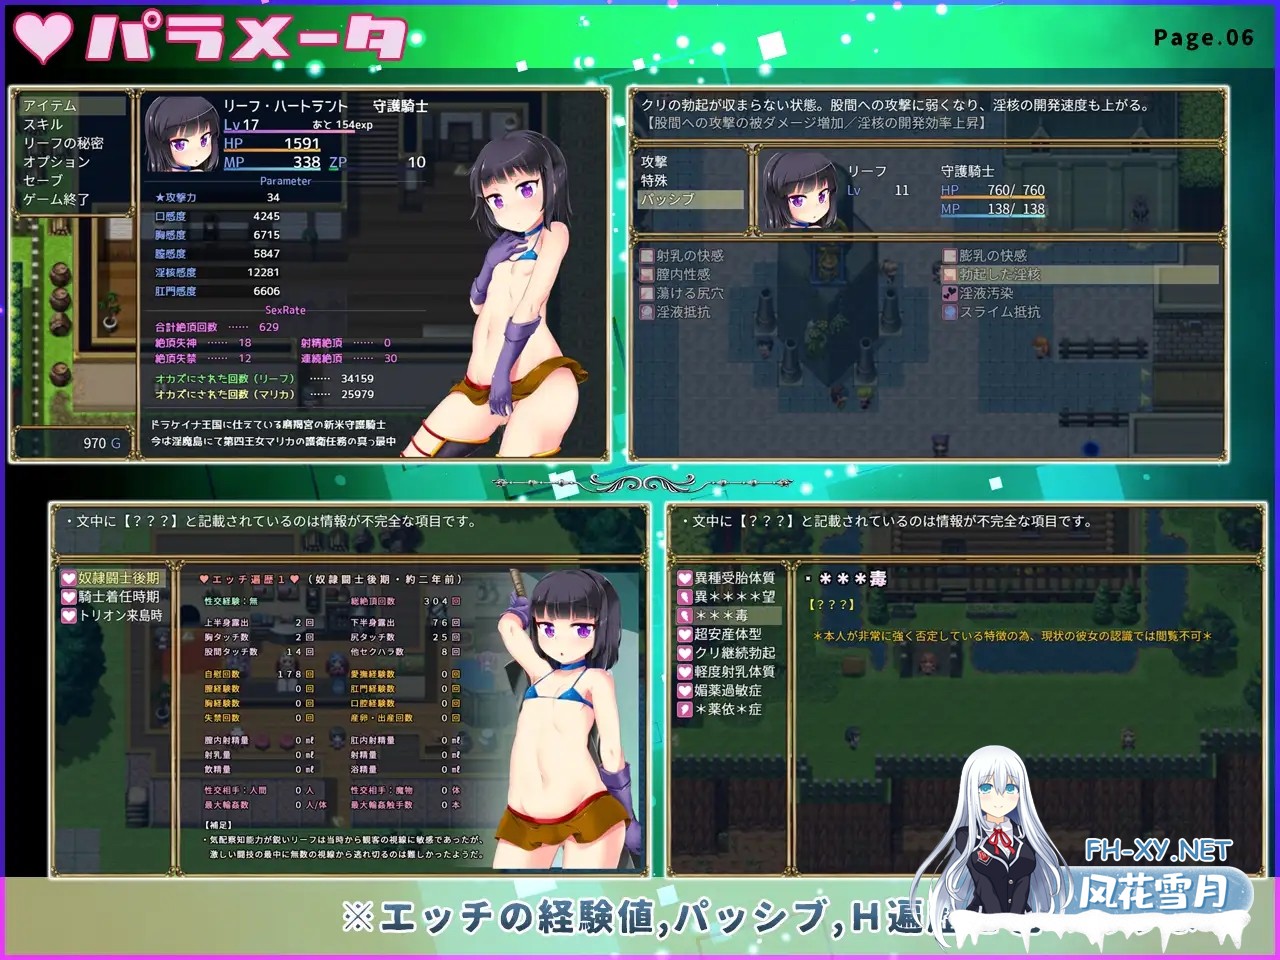Click the スライム抵抗 skill icon
The height and width of the screenshot is (960, 1280).
pyautogui.click(x=950, y=312)
